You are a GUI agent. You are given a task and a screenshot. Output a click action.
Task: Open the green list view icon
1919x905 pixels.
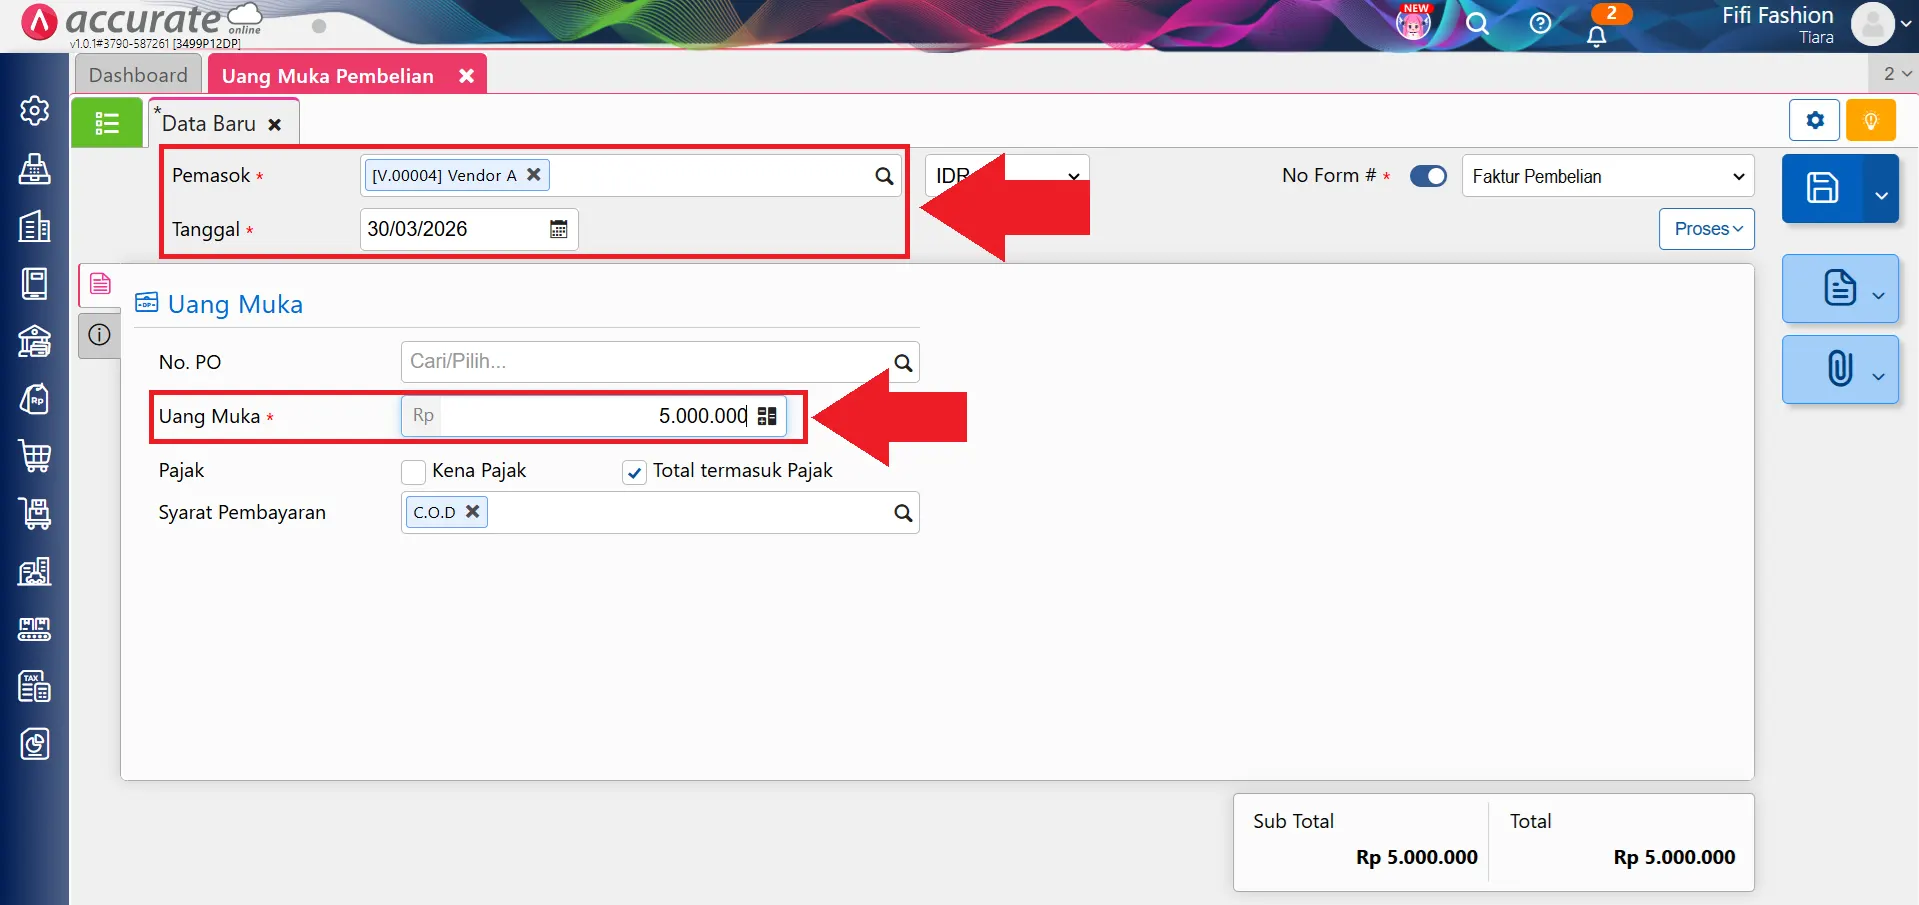[107, 123]
